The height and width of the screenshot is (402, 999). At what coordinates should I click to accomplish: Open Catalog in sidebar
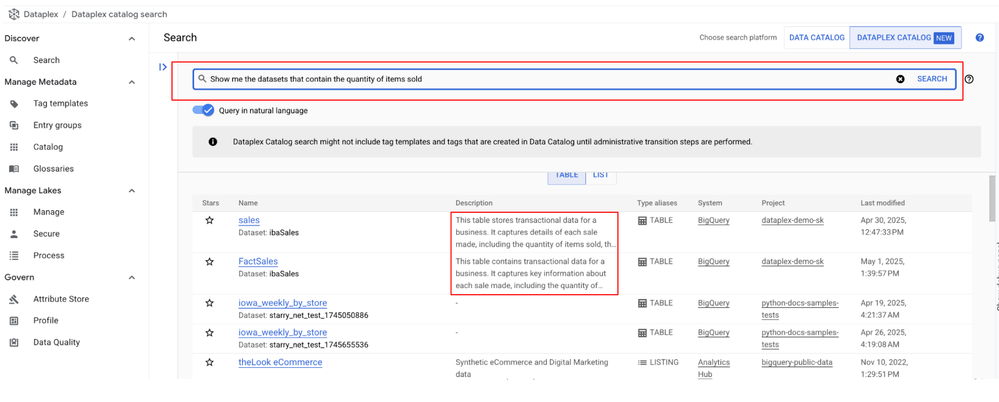click(48, 147)
